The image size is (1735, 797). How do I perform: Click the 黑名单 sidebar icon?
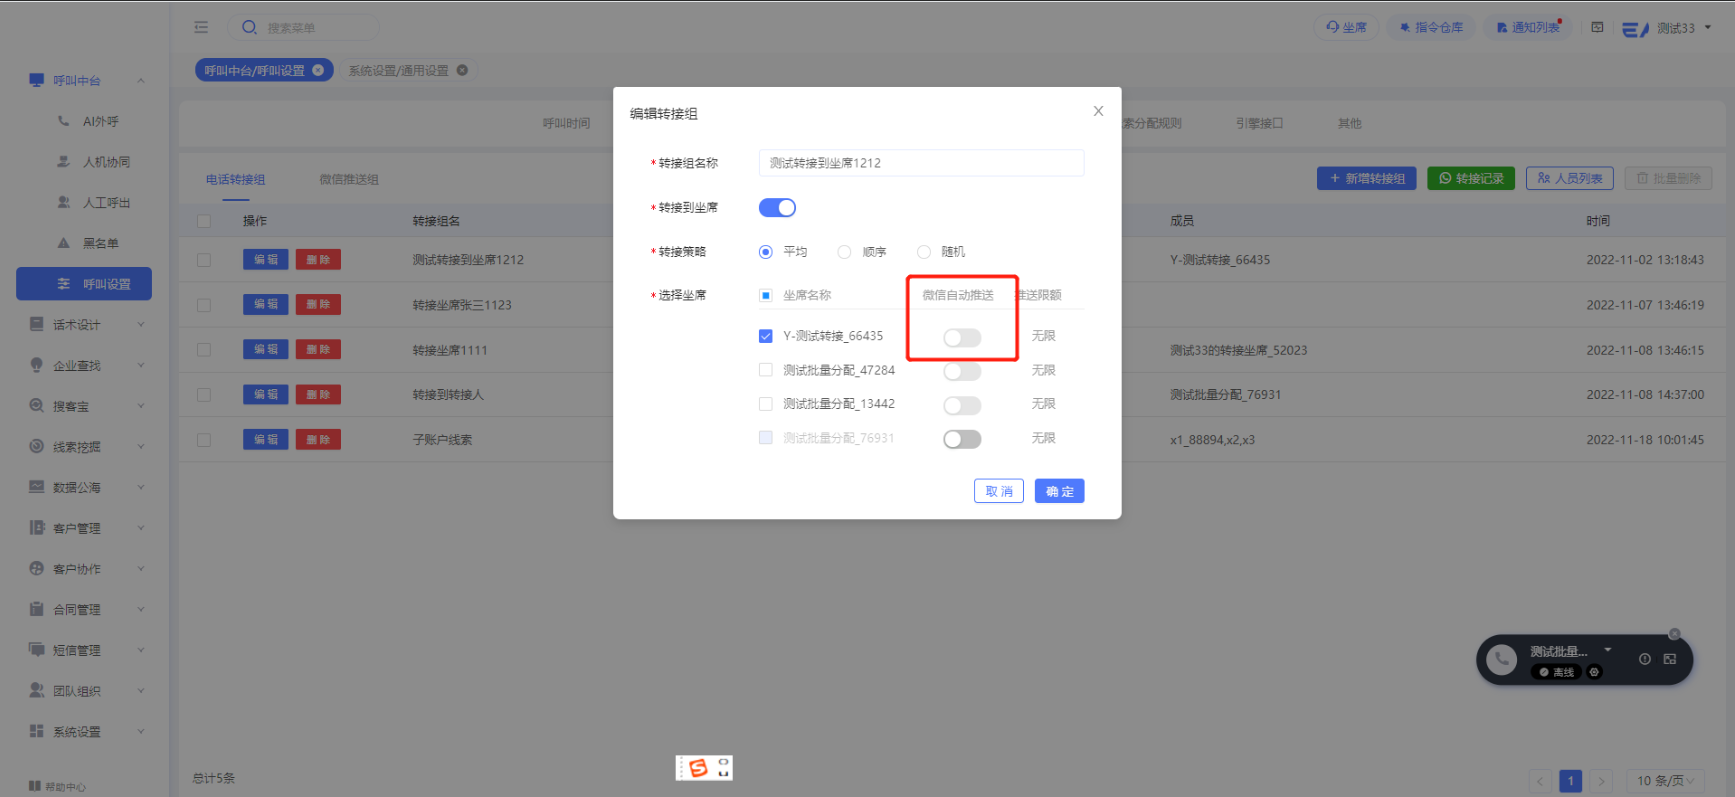click(64, 243)
